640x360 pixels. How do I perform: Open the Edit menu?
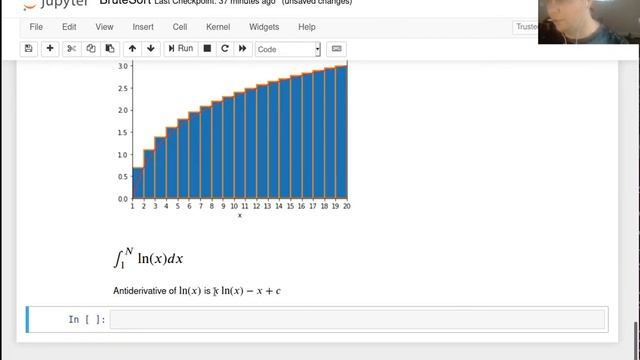click(x=69, y=27)
